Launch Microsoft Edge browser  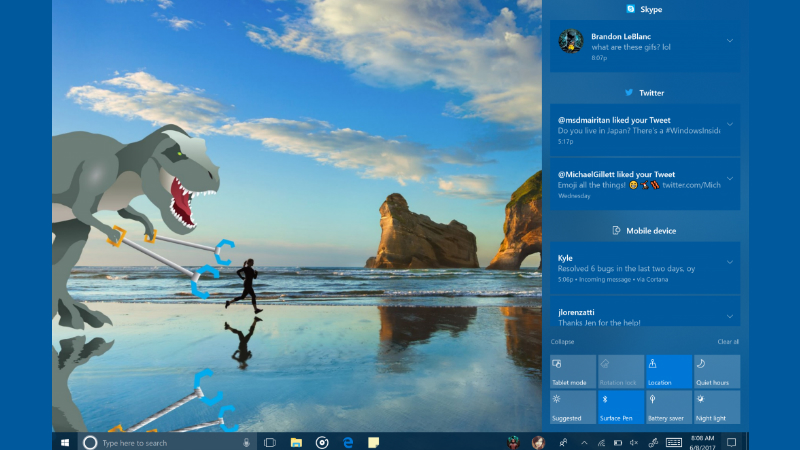tap(348, 441)
